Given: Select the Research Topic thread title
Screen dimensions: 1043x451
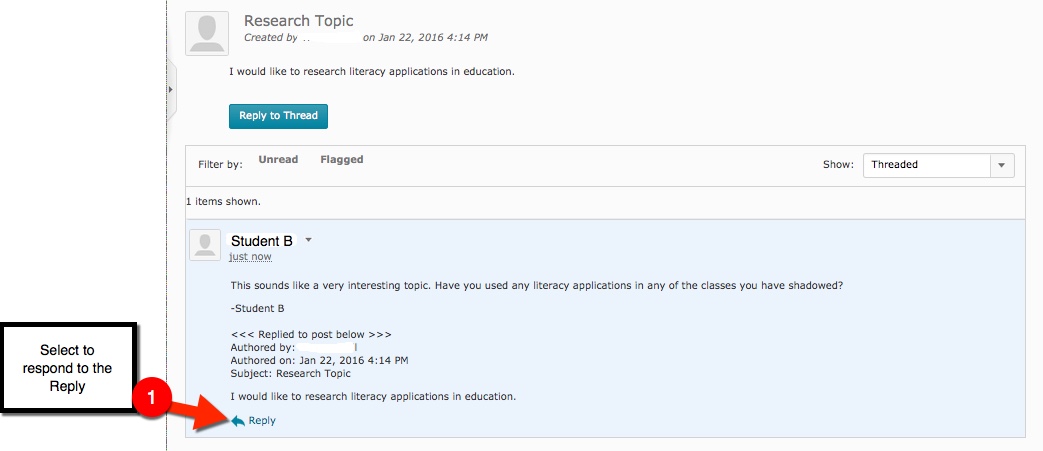Looking at the screenshot, I should (298, 21).
